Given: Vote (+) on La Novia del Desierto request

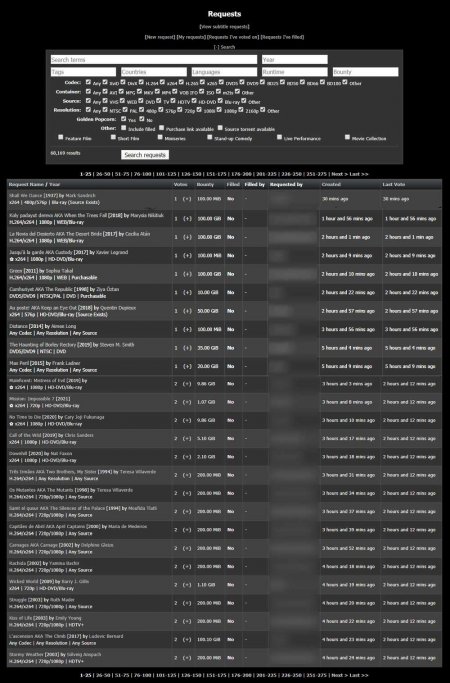Looking at the screenshot, I should (x=187, y=237).
